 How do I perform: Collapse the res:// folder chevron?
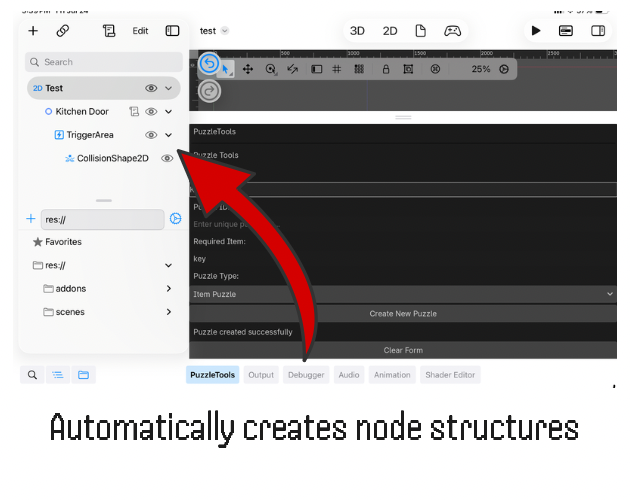[x=168, y=265]
